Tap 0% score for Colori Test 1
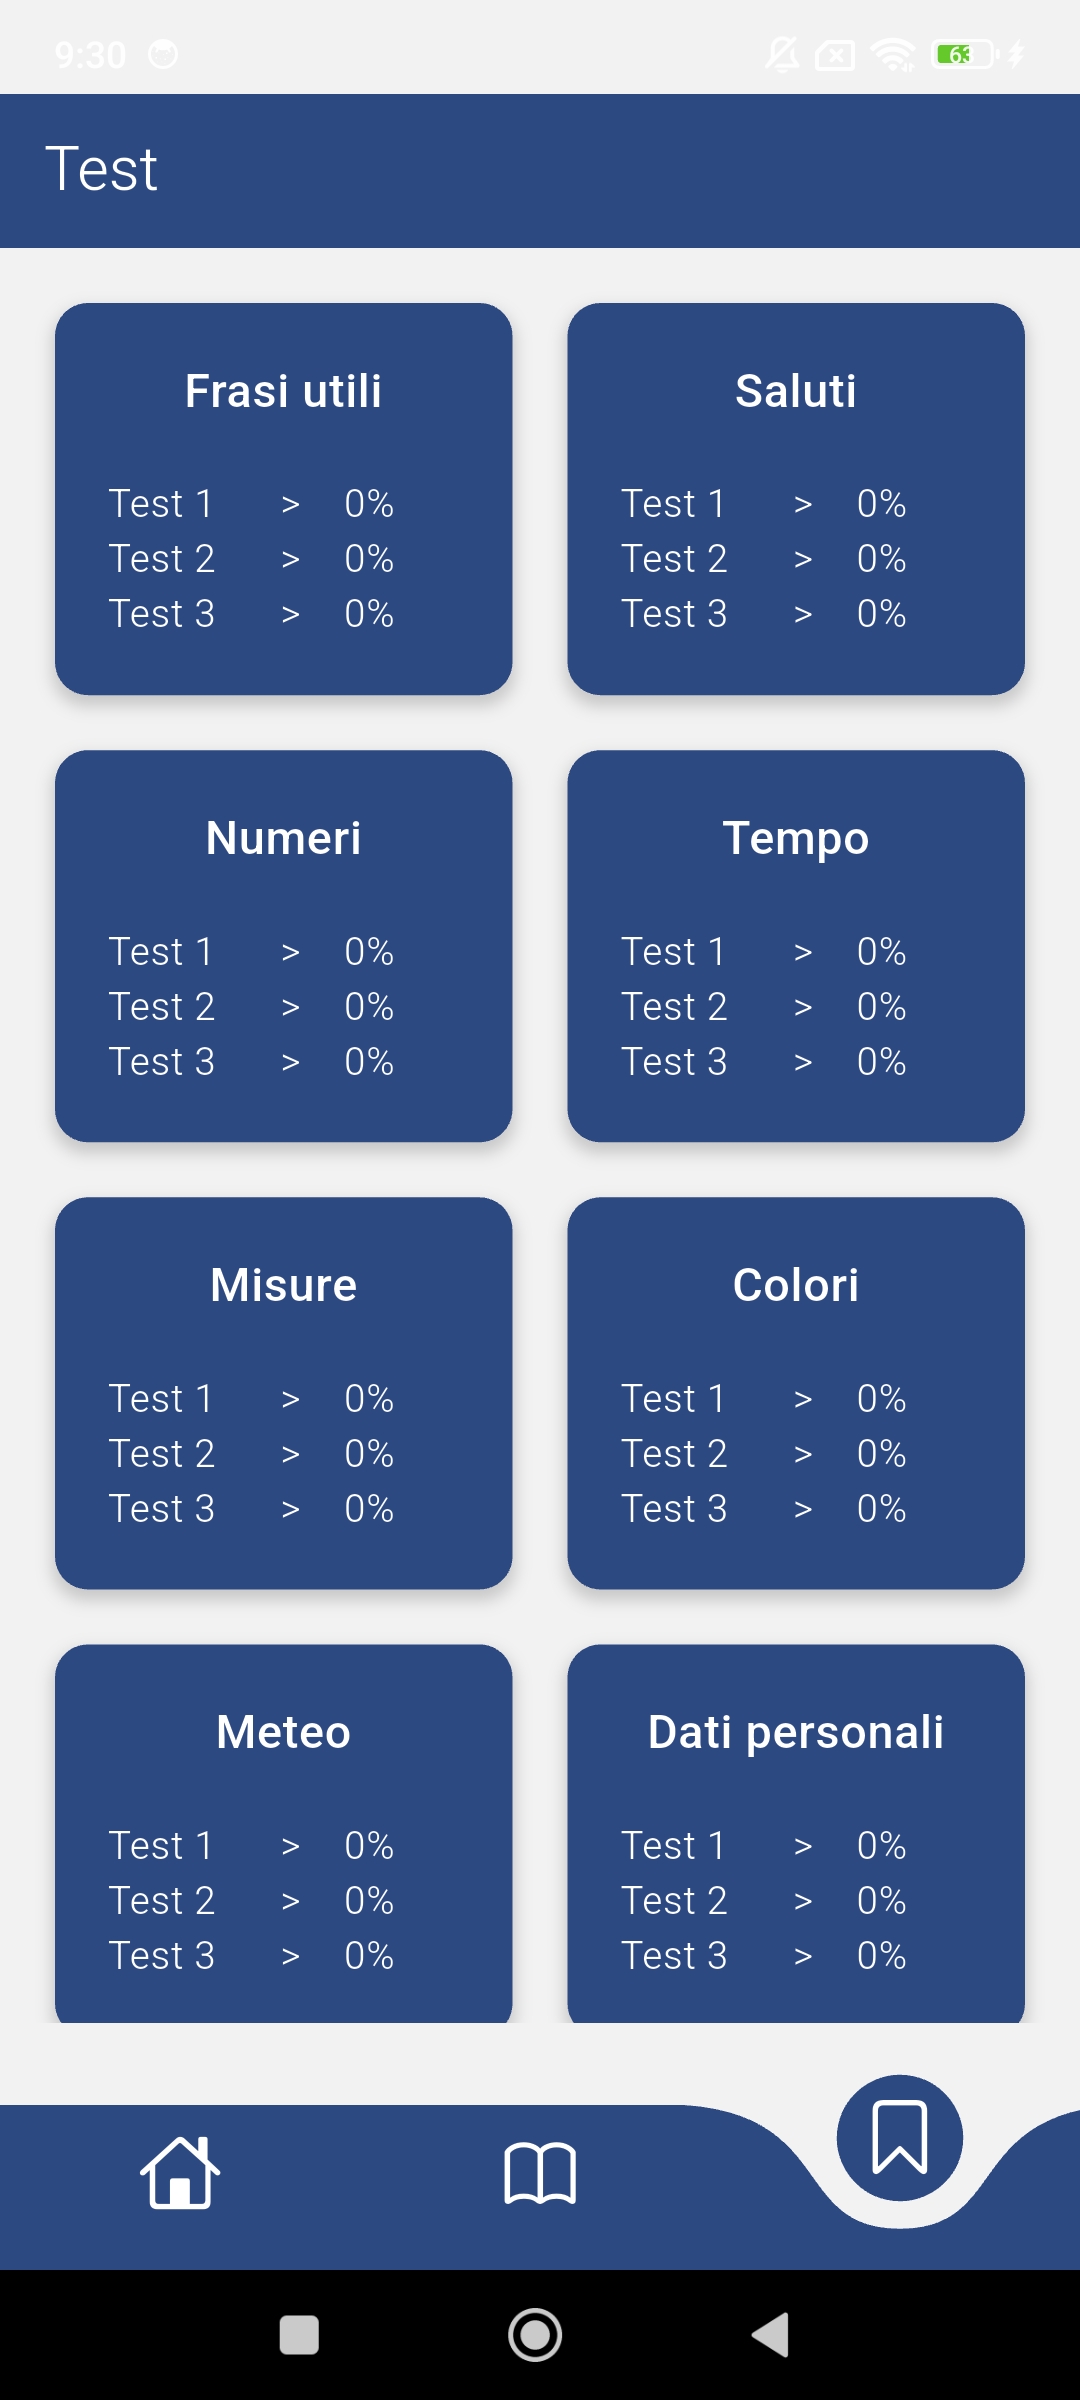Screen dimensions: 1080x2400 881,1399
